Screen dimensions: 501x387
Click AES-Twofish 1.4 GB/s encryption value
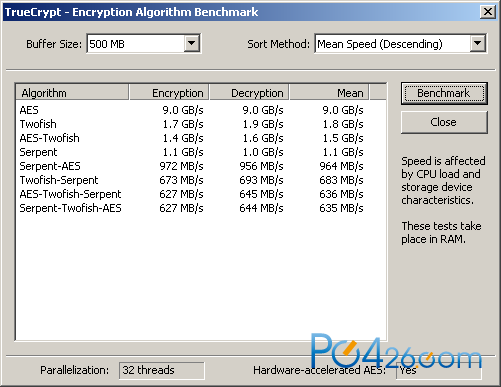click(x=183, y=138)
